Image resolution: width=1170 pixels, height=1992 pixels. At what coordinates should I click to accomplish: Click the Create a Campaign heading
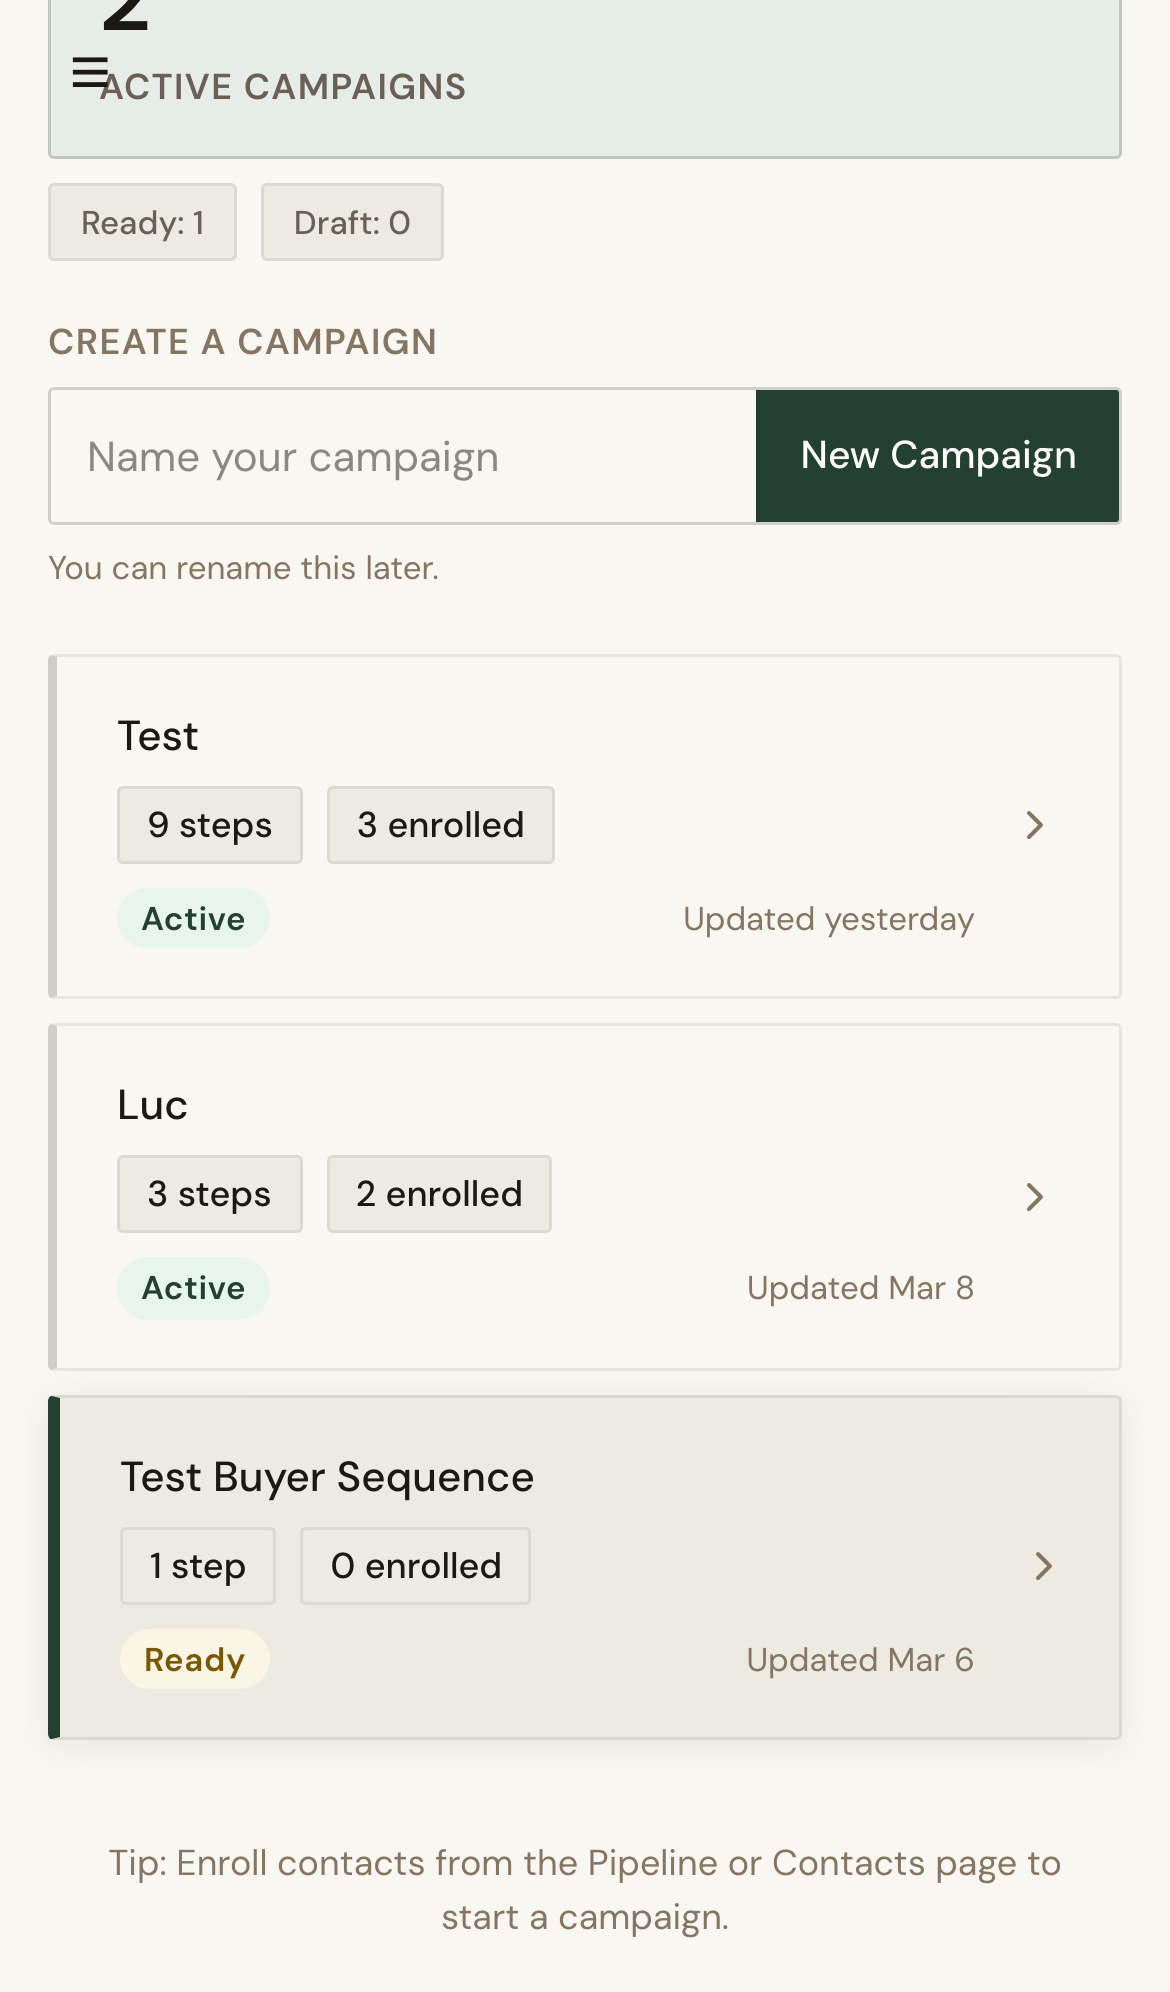coord(242,341)
